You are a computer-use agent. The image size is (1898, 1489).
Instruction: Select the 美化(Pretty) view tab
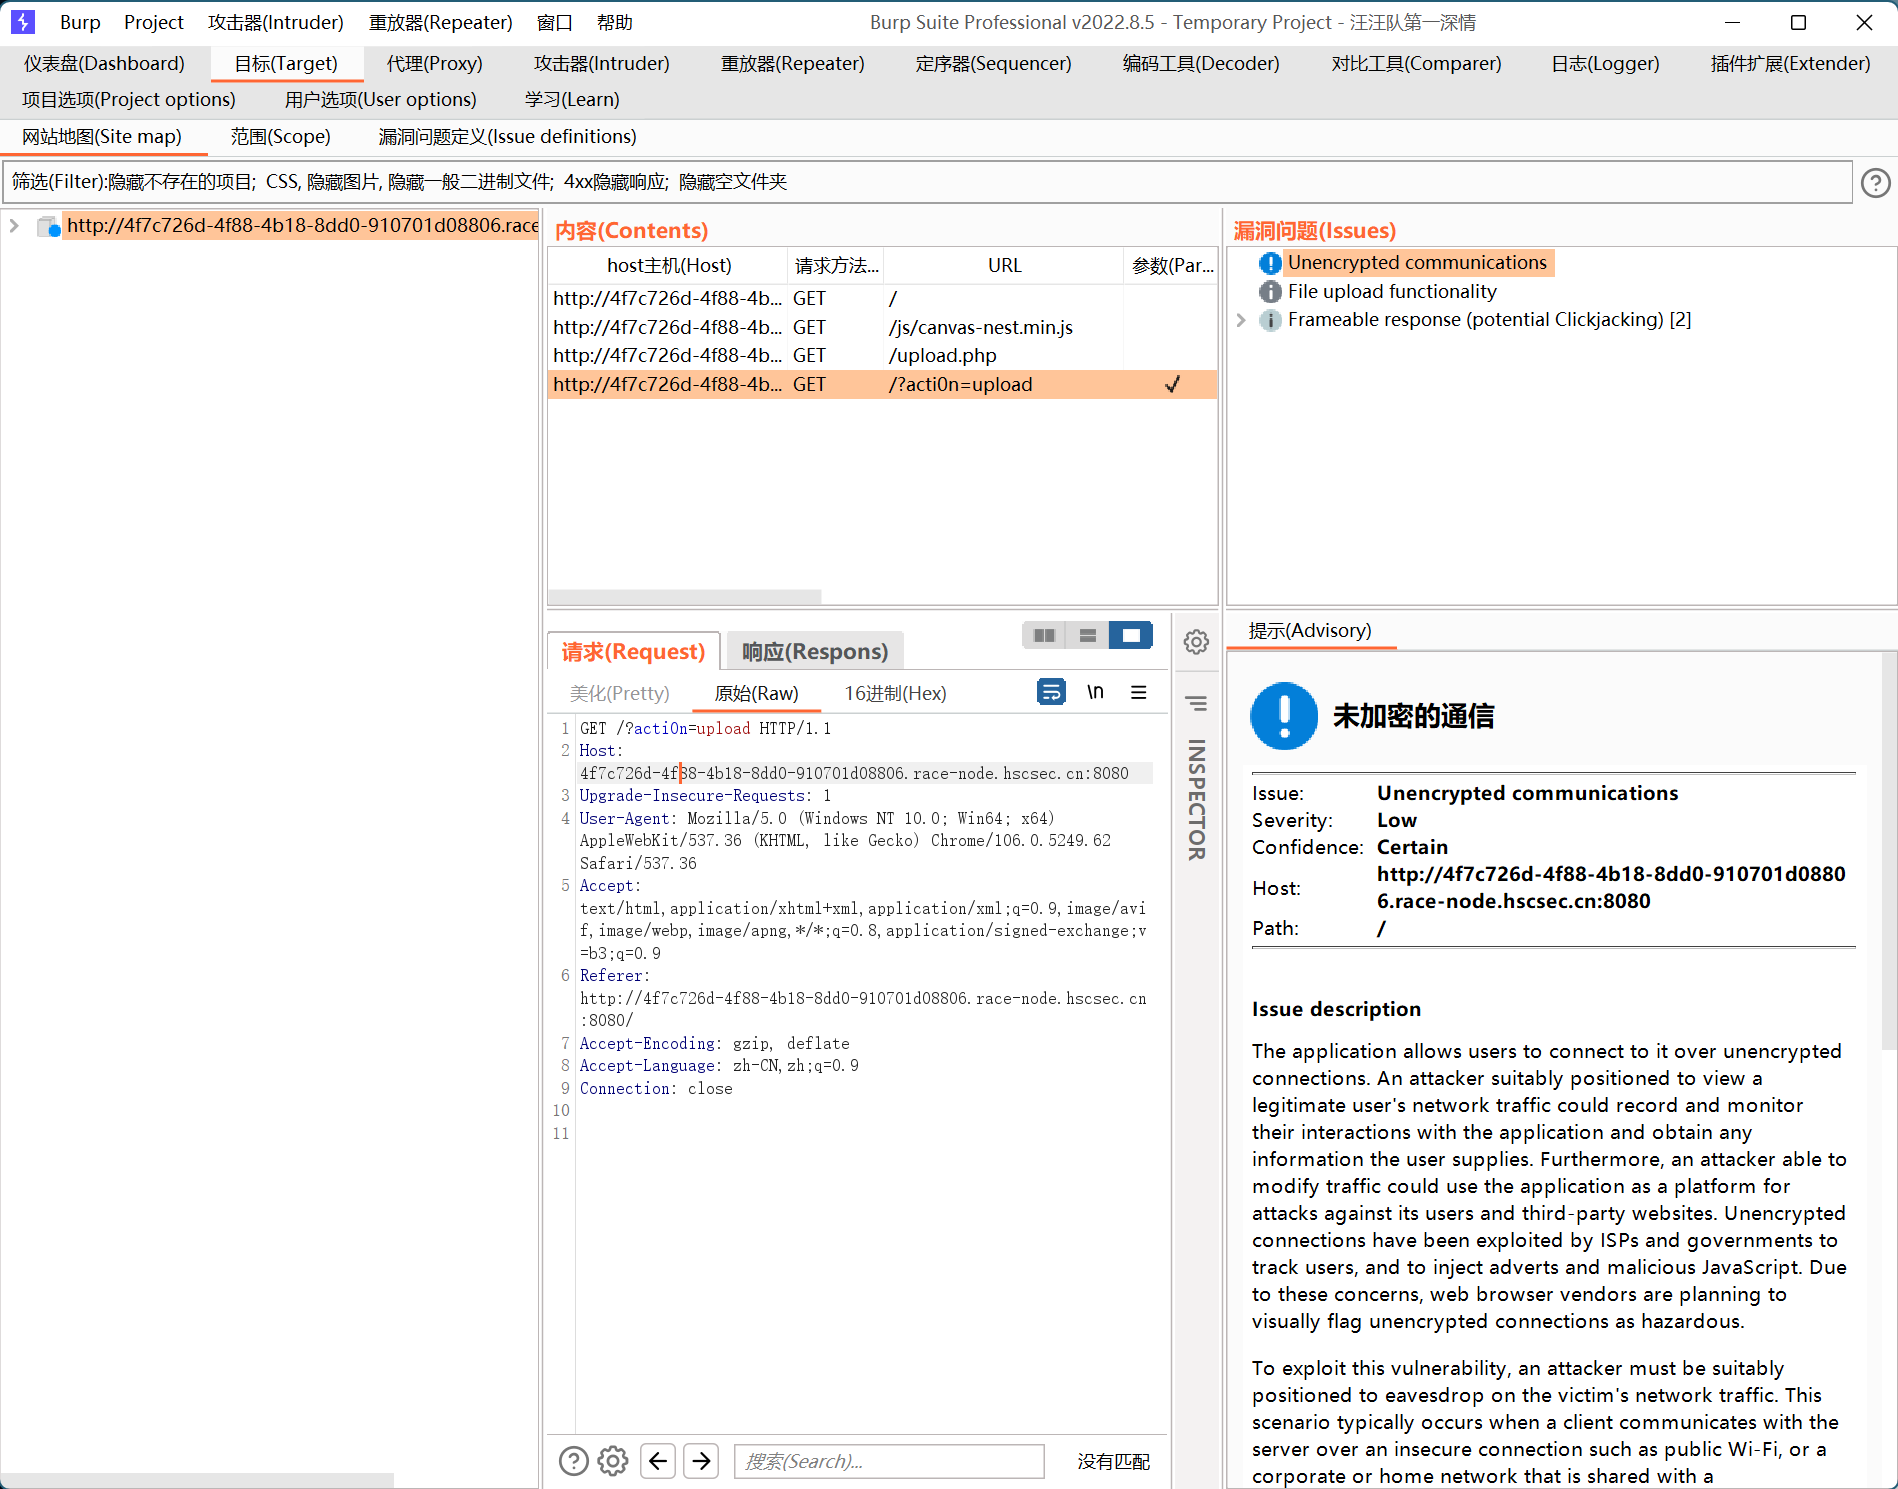click(x=620, y=694)
